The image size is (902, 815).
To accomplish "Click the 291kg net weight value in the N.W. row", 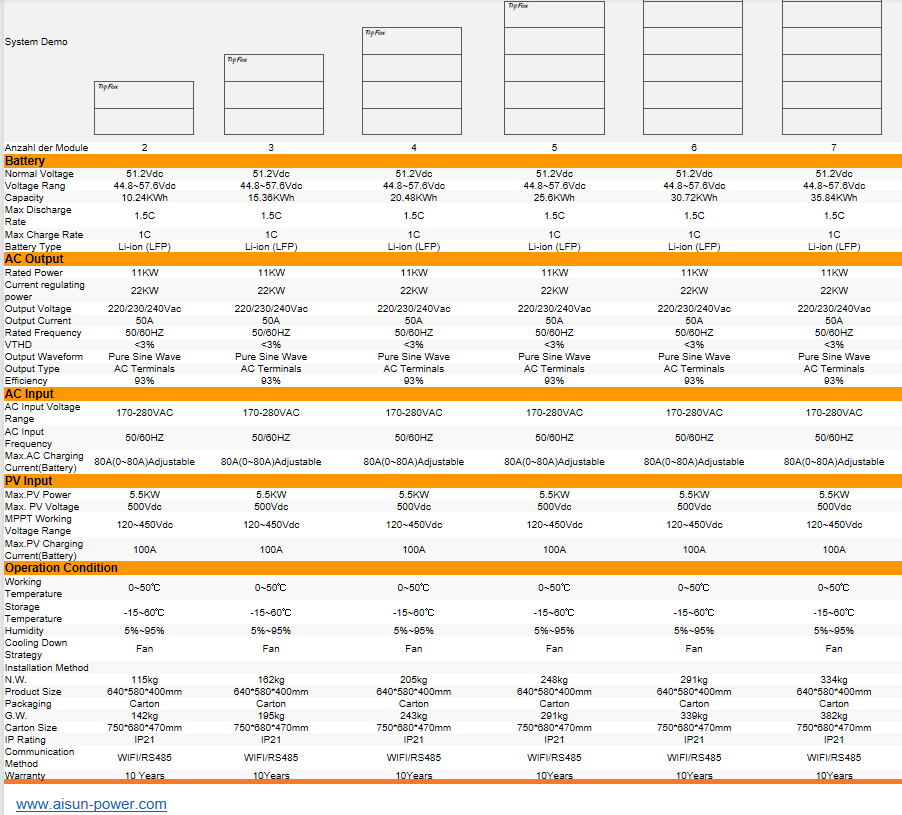I will click(694, 680).
